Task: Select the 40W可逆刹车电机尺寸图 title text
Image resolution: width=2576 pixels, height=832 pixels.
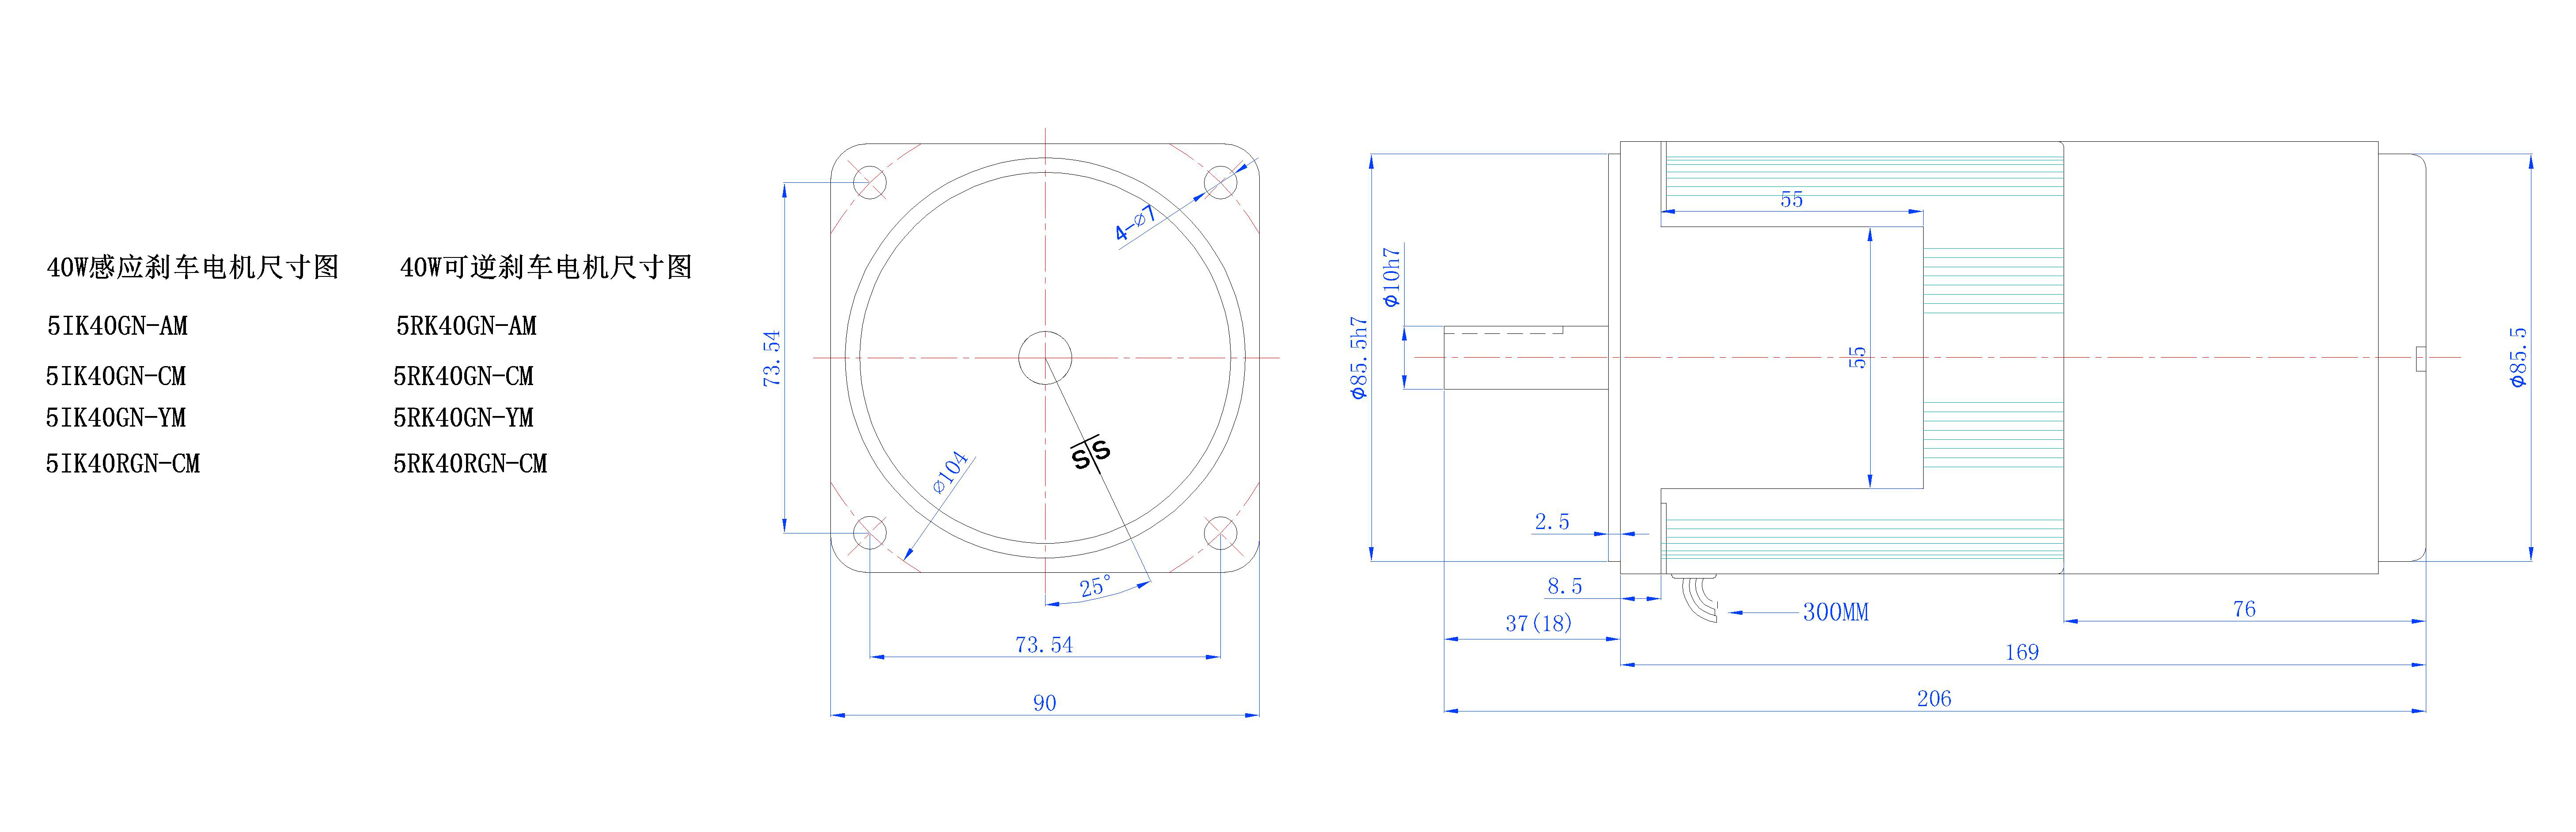Action: (546, 267)
